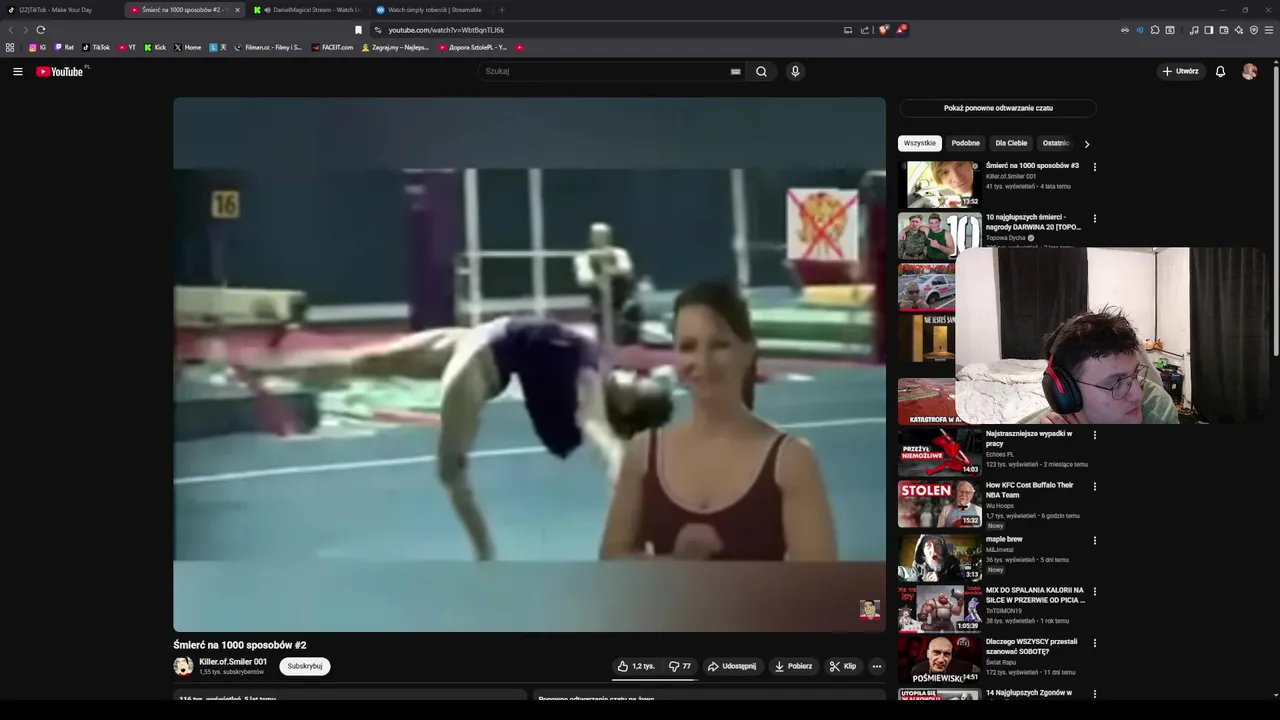Open options for 10 najgłupszych śmierci video
Viewport: 1280px width, 720px height.
pyautogui.click(x=1095, y=218)
